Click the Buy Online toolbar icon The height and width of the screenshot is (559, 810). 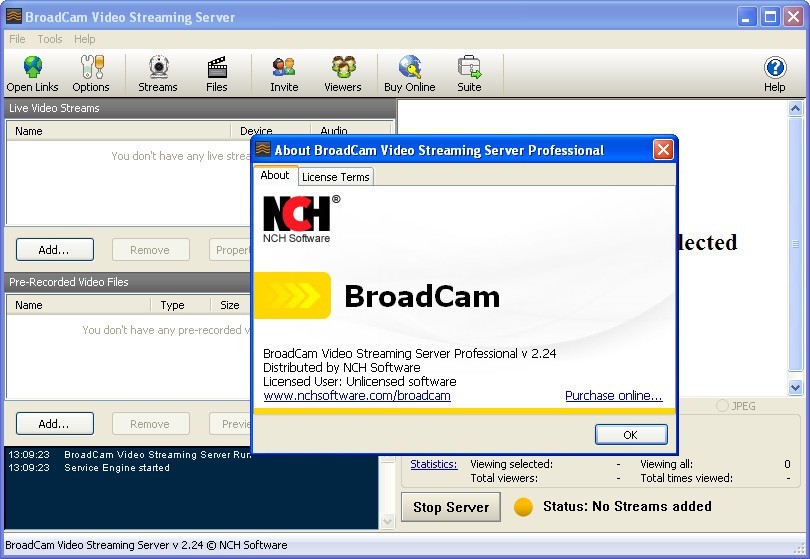coord(410,74)
